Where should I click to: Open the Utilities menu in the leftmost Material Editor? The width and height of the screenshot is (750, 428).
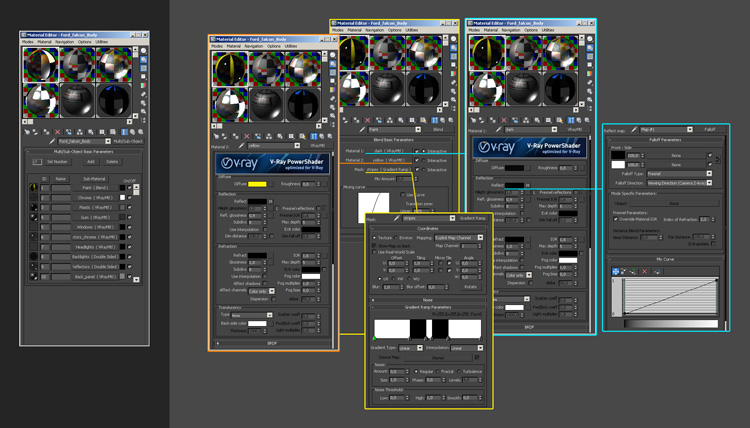point(102,42)
